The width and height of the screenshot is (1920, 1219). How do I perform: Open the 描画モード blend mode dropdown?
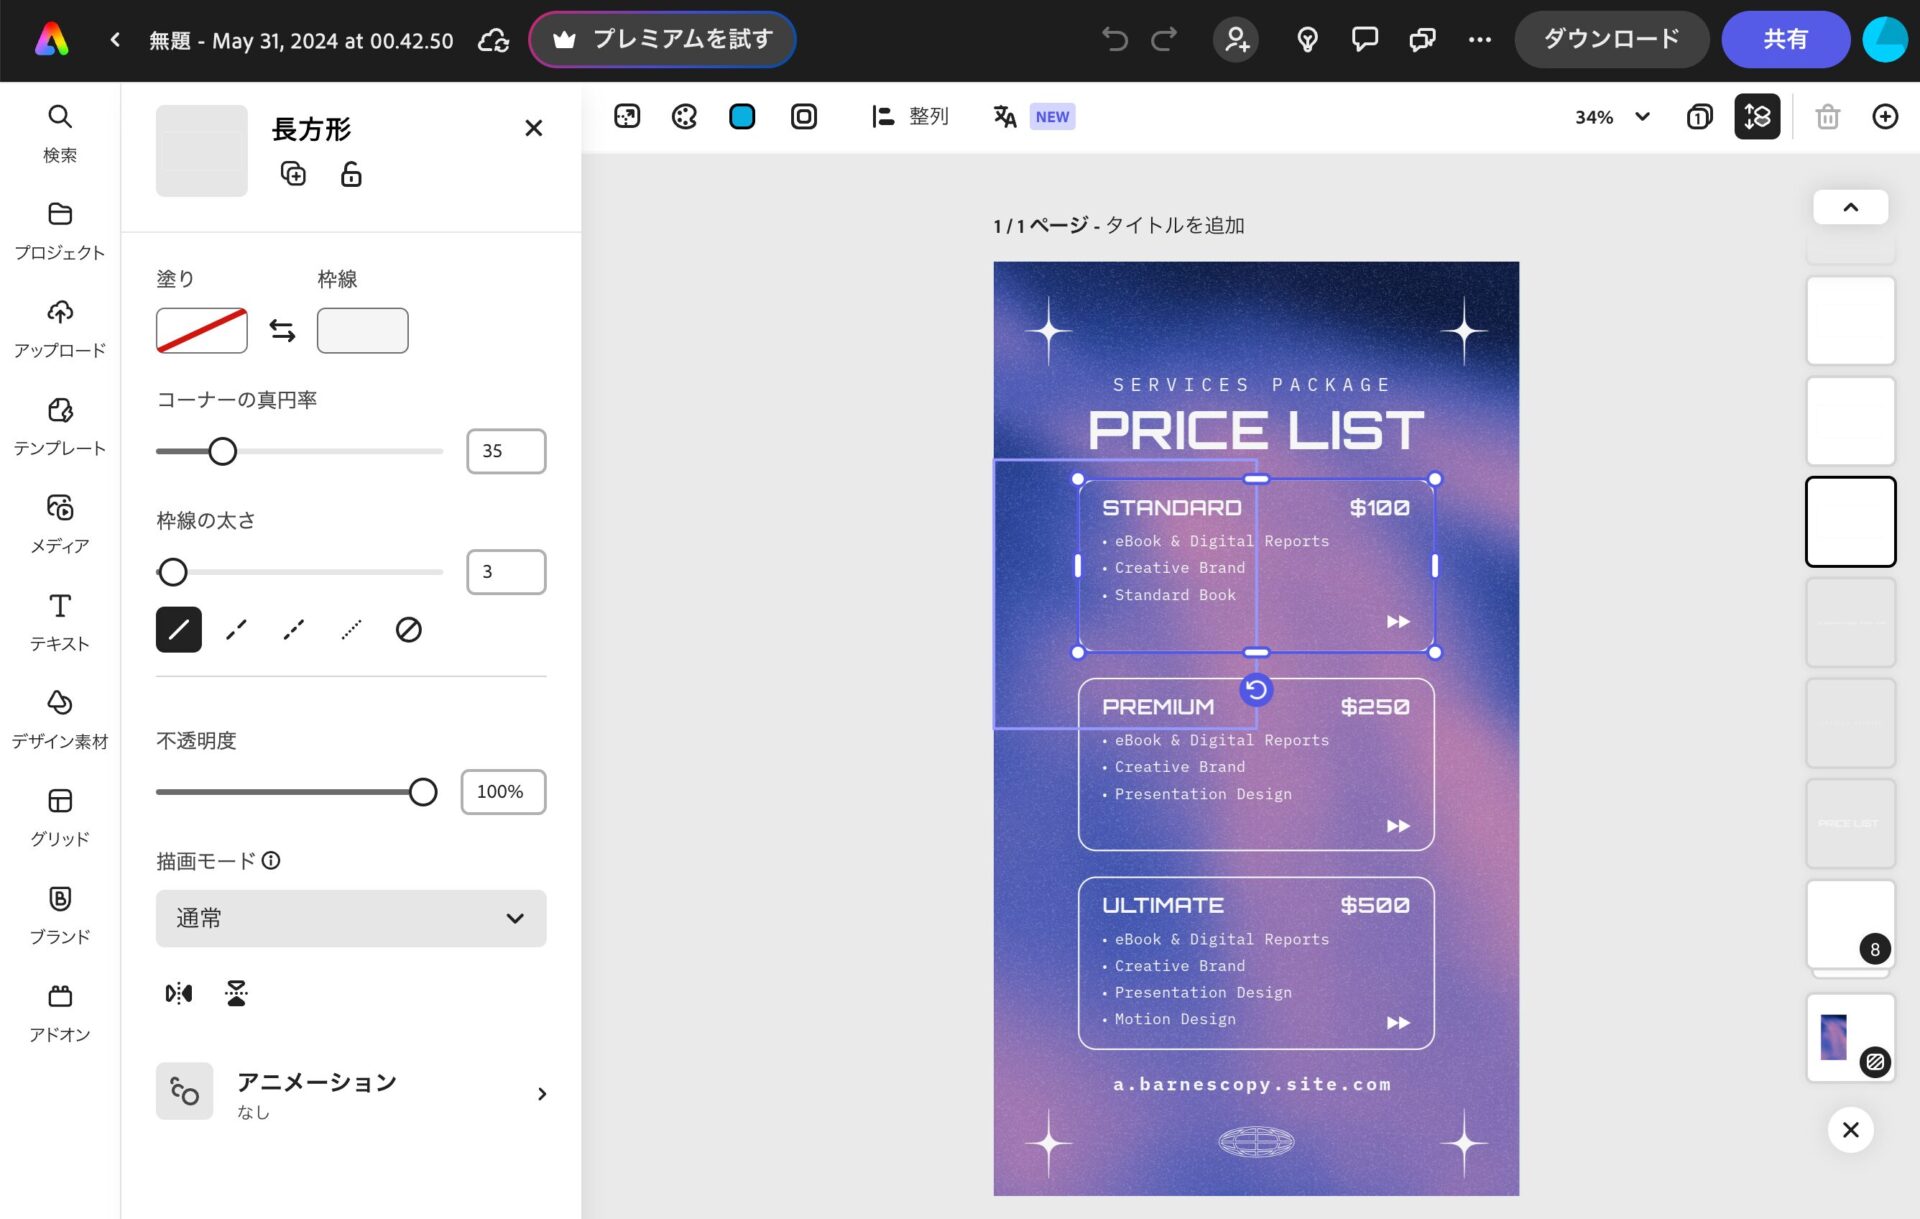(350, 918)
